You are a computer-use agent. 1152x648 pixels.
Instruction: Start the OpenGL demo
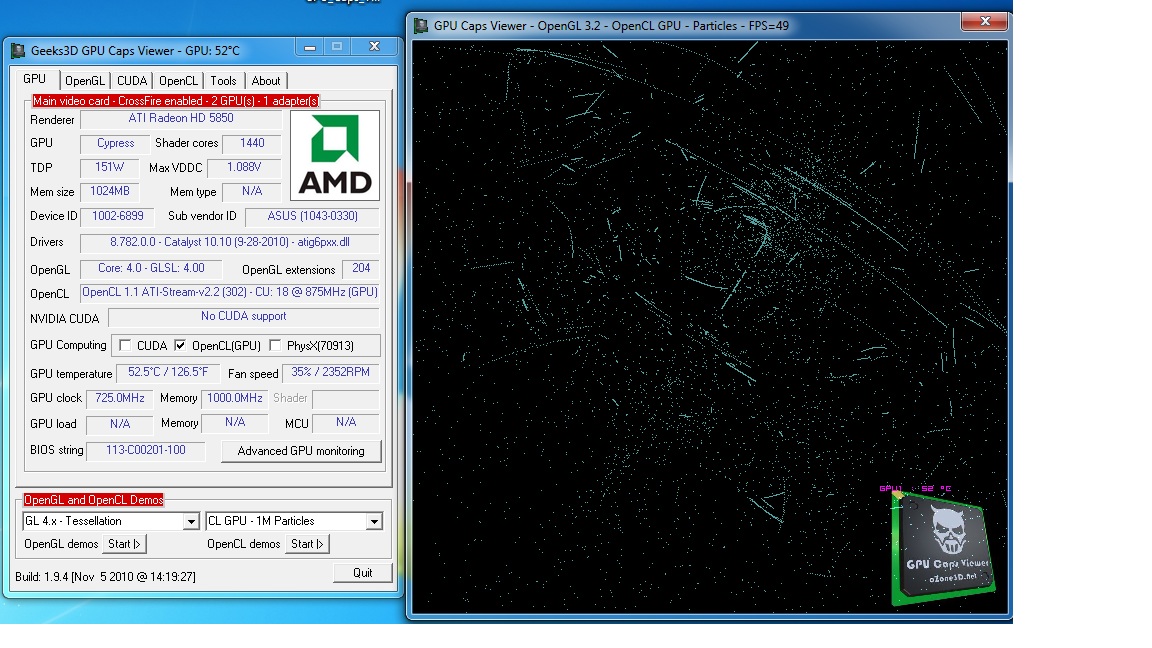pyautogui.click(x=124, y=544)
